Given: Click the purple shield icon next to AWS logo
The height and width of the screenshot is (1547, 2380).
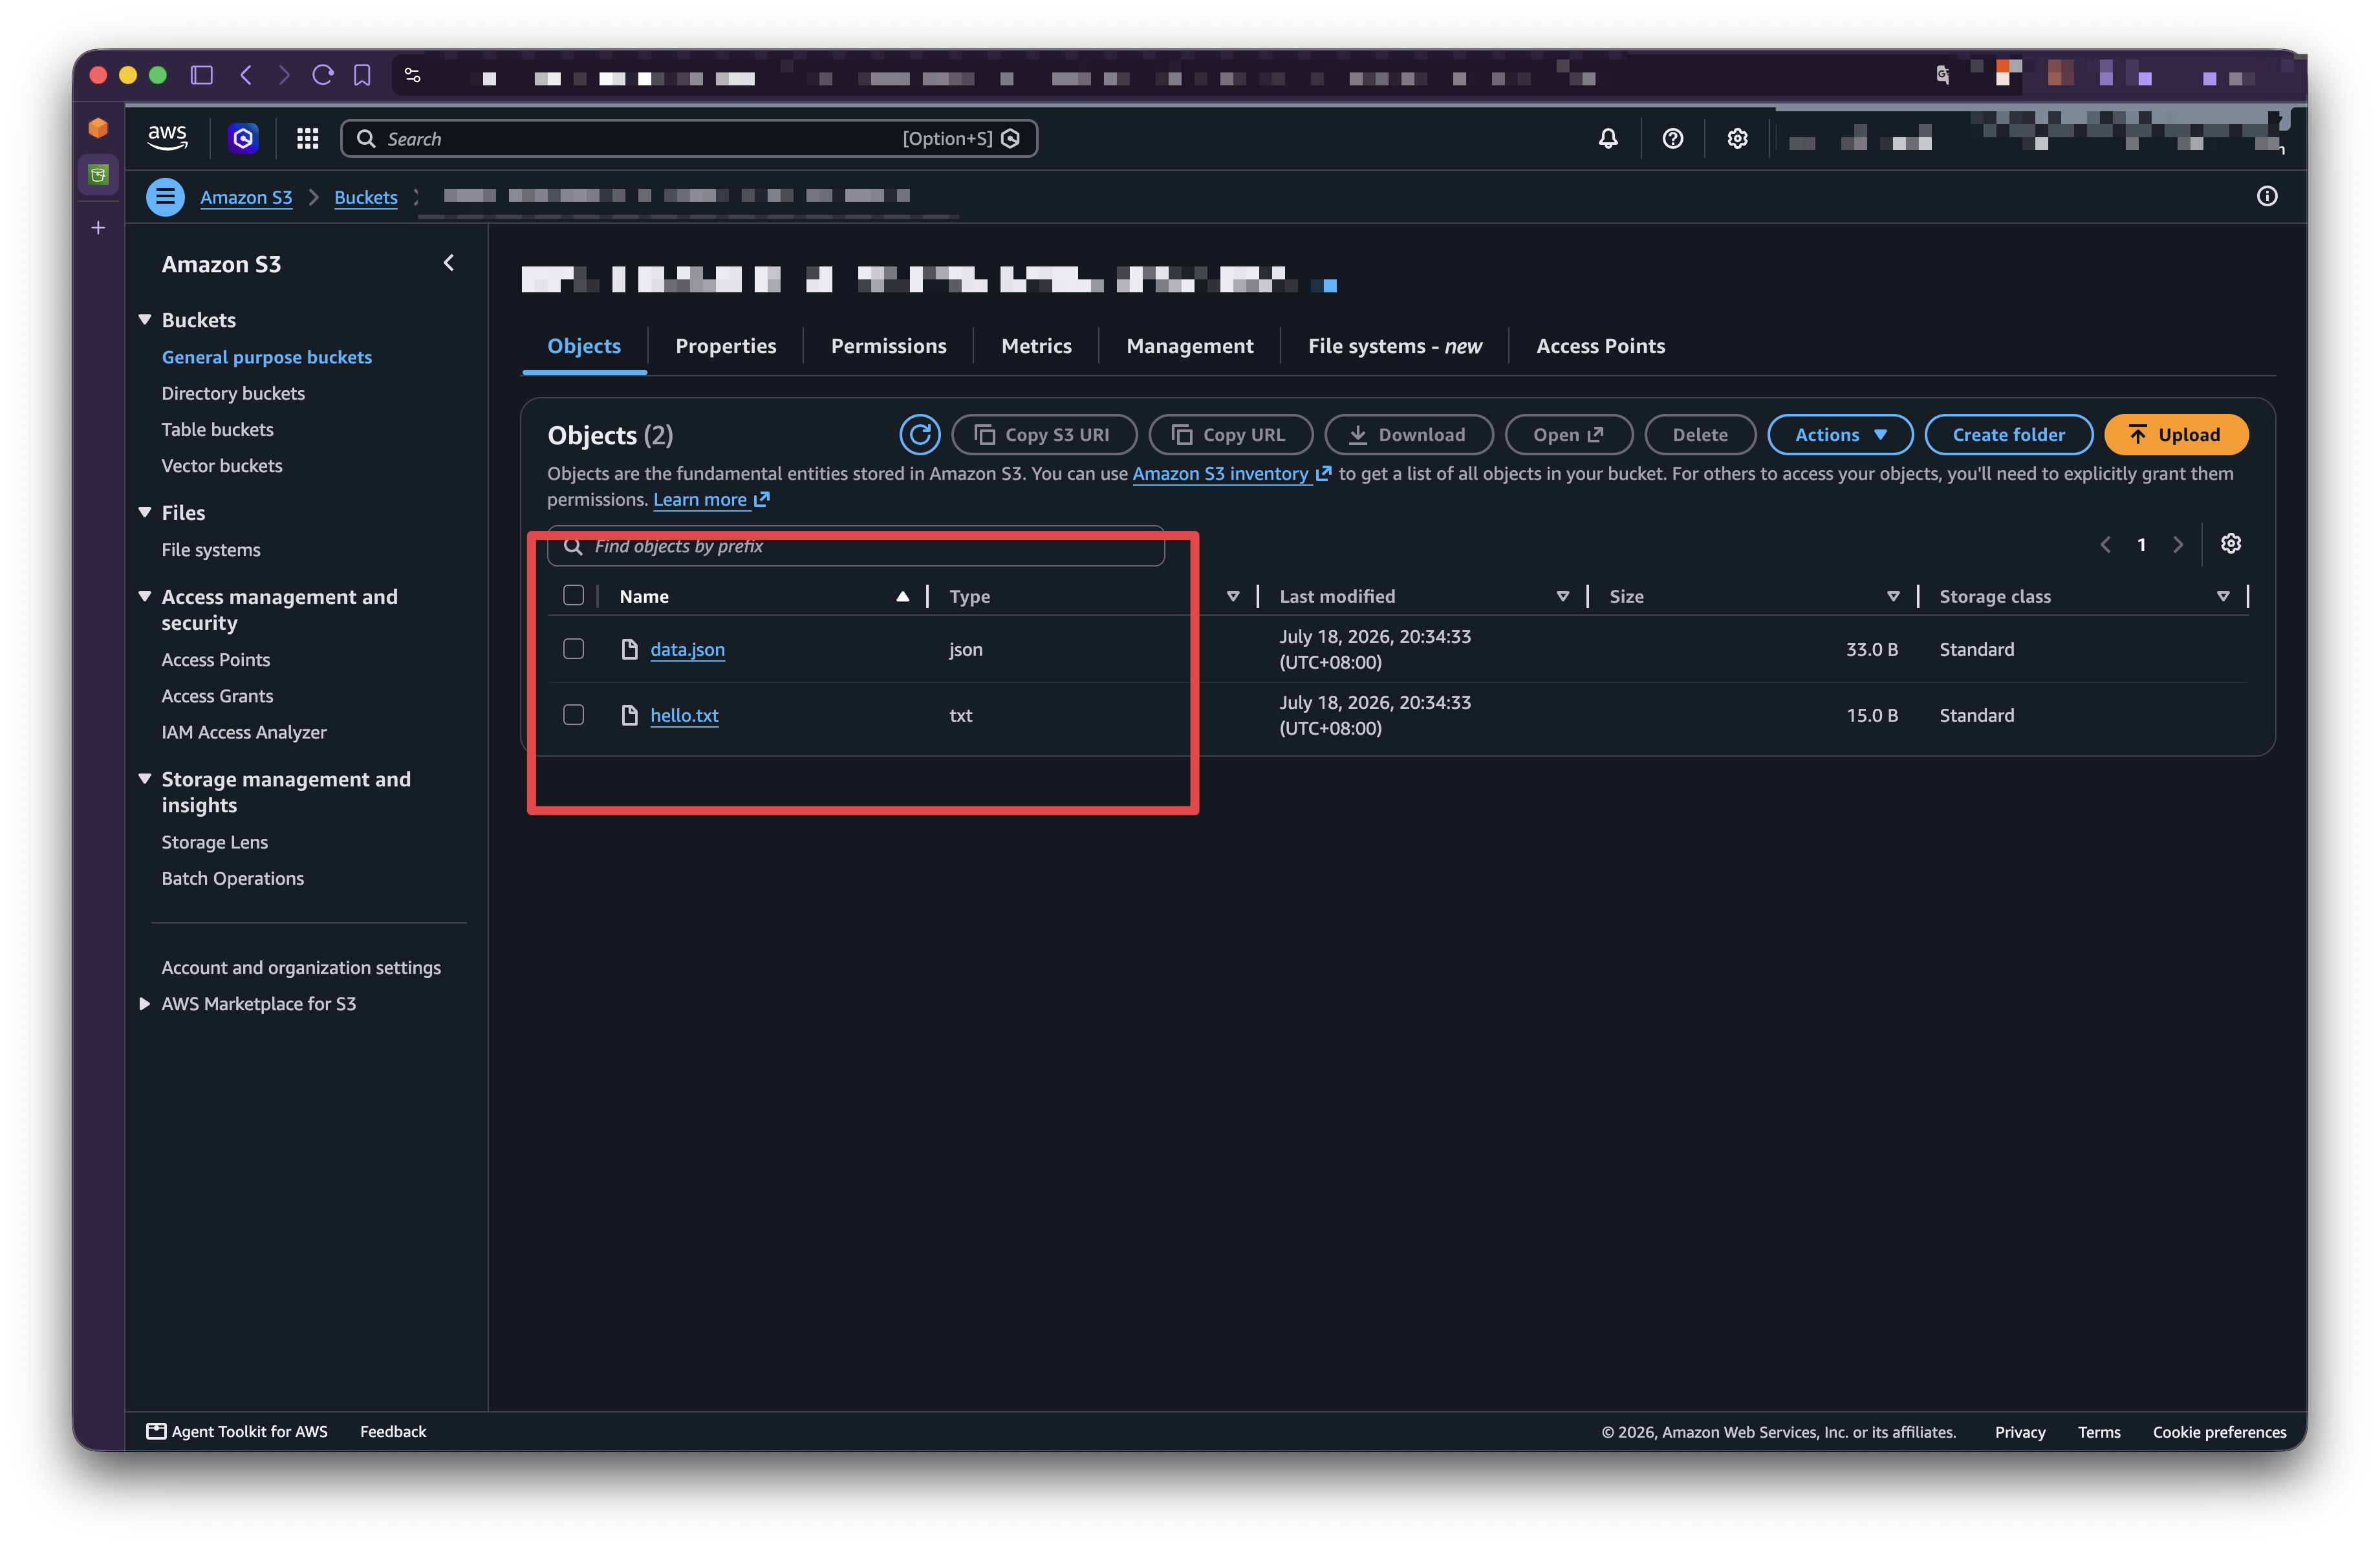Looking at the screenshot, I should point(243,138).
